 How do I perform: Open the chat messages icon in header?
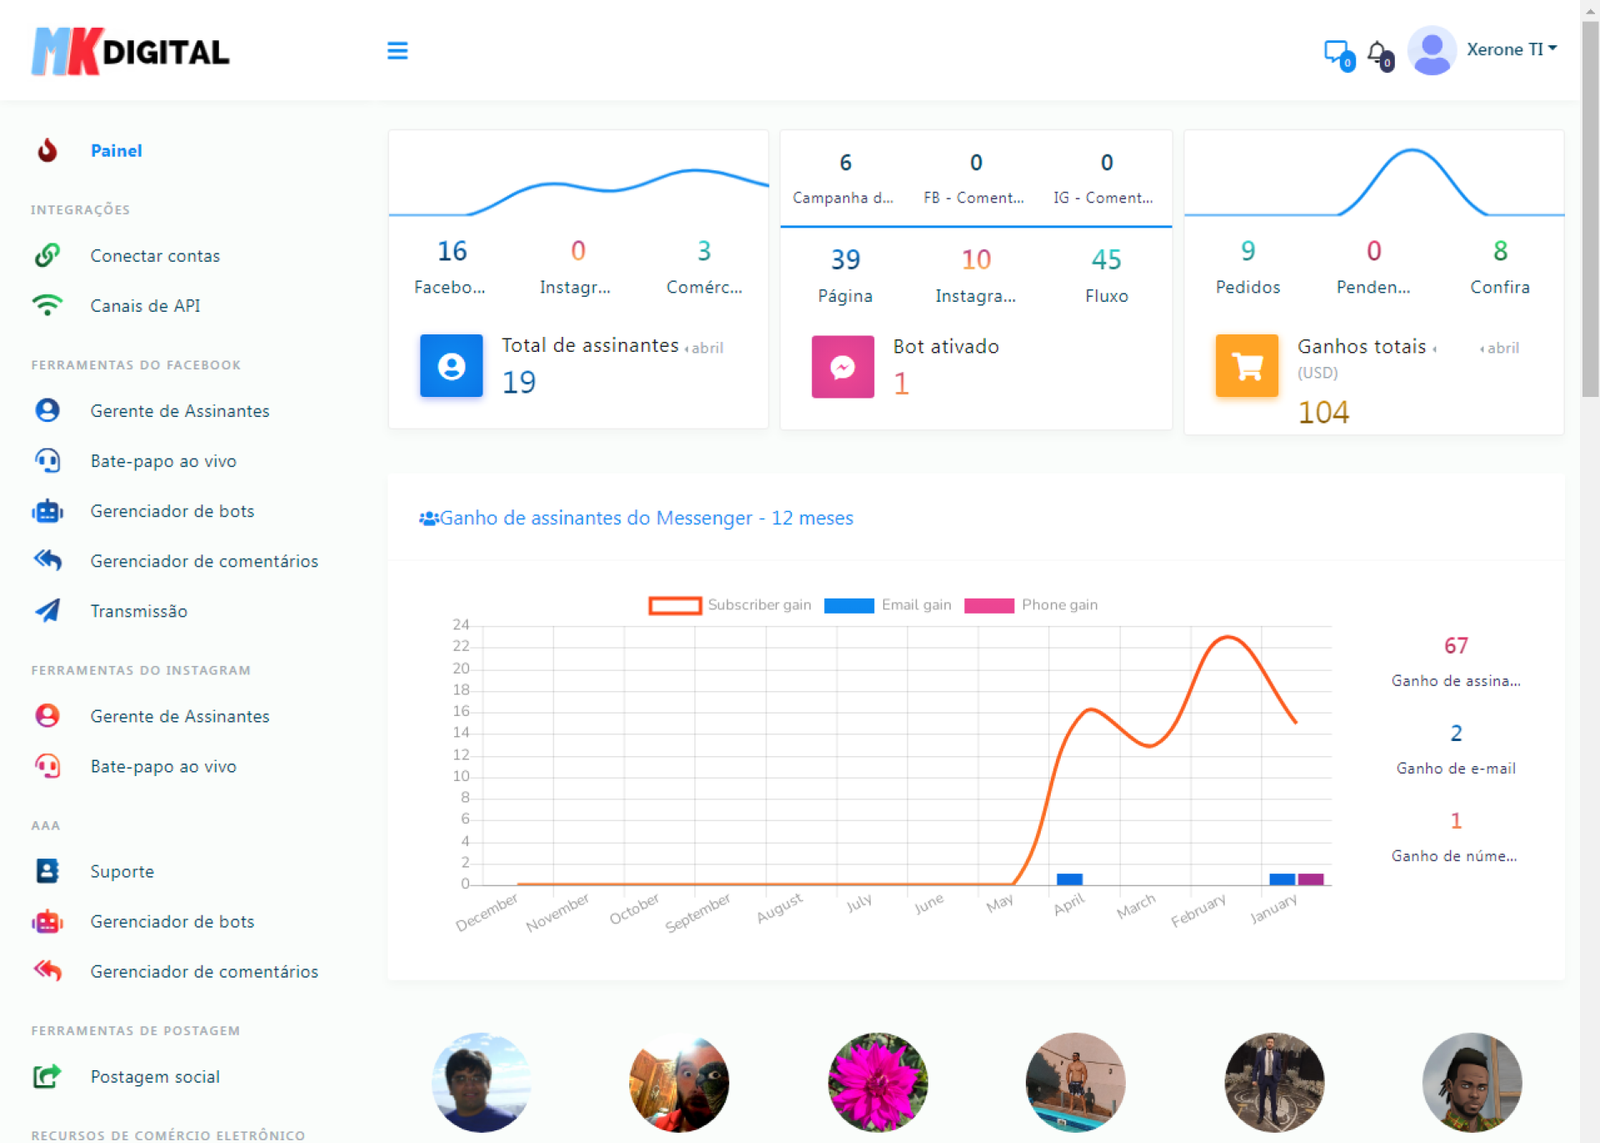click(x=1336, y=52)
